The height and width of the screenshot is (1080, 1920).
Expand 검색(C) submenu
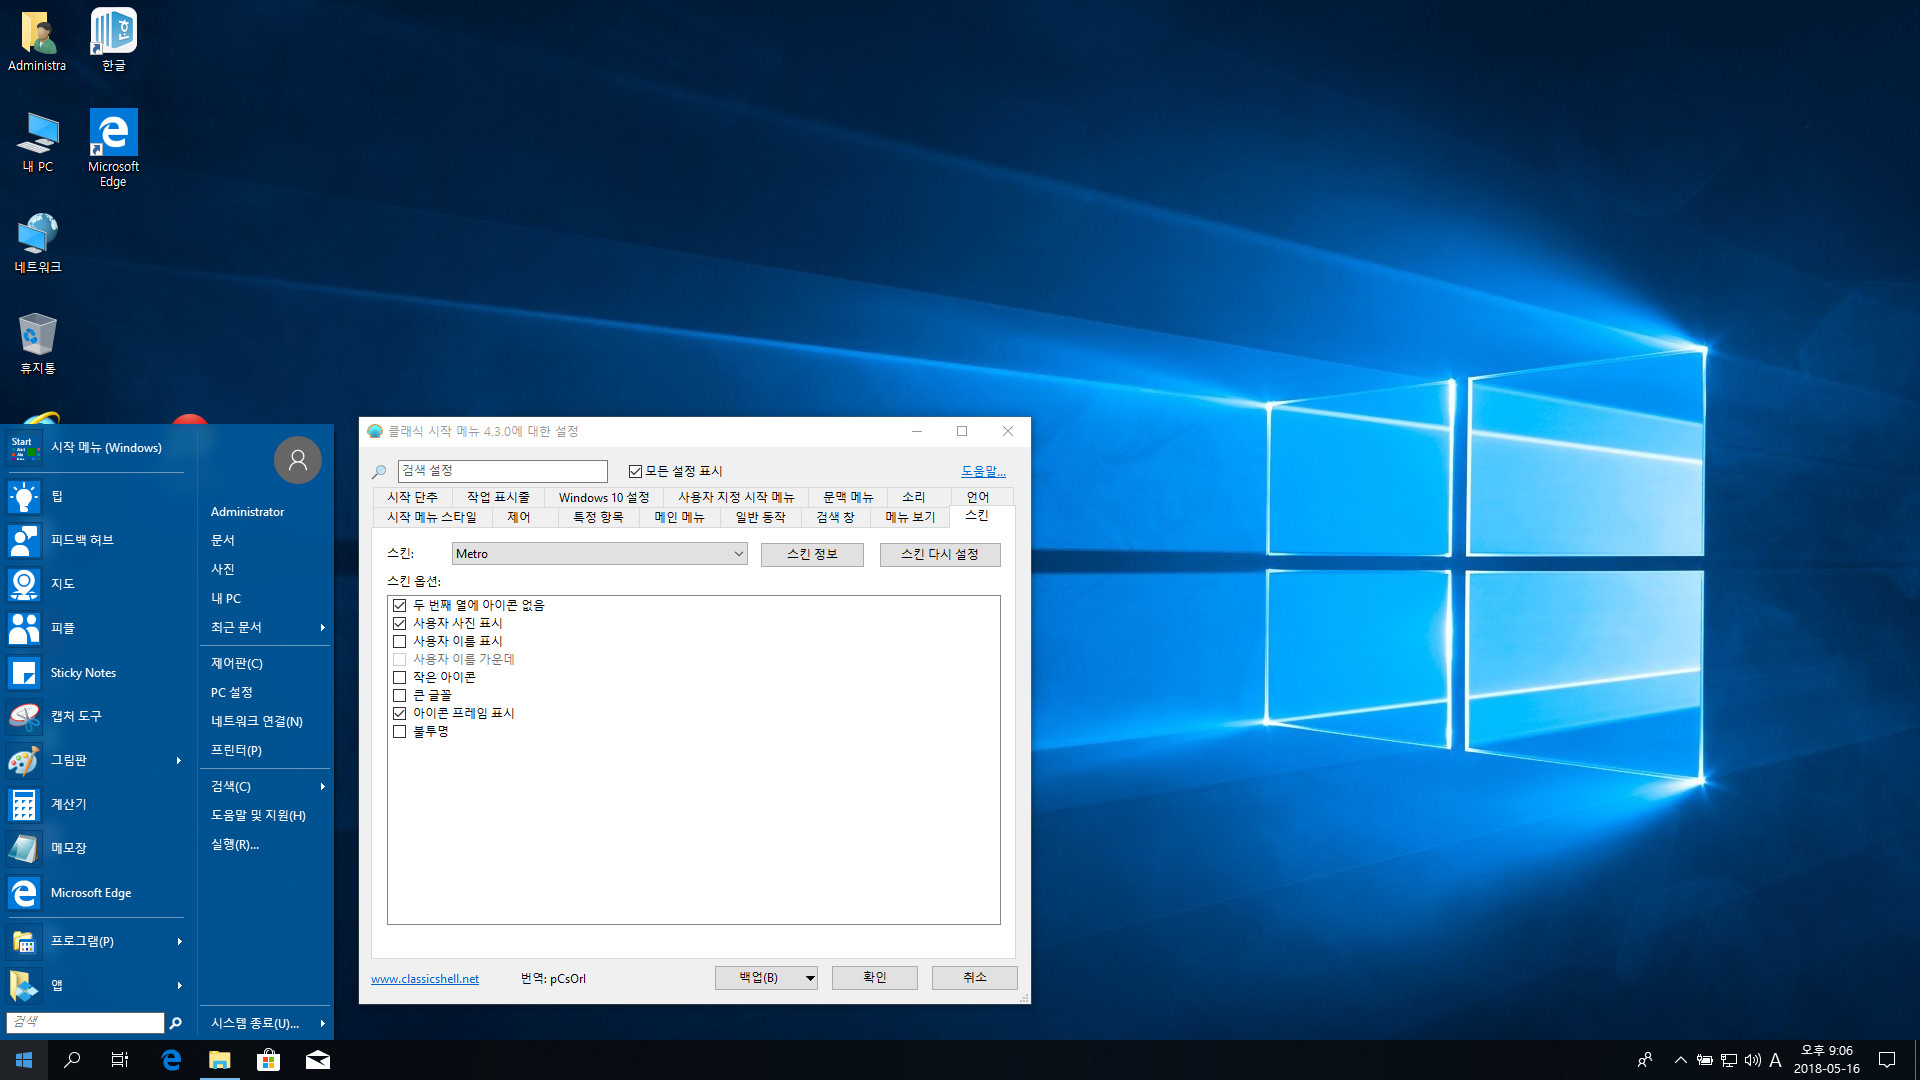tap(266, 786)
